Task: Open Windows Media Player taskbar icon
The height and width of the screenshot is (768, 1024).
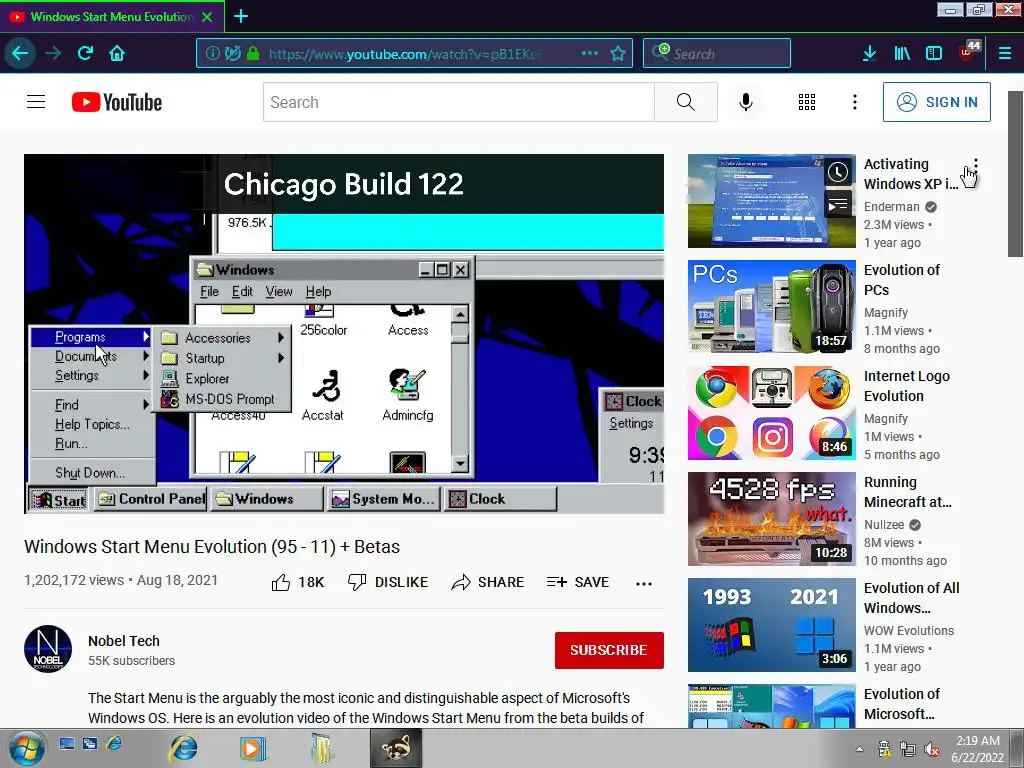Action: (252, 748)
